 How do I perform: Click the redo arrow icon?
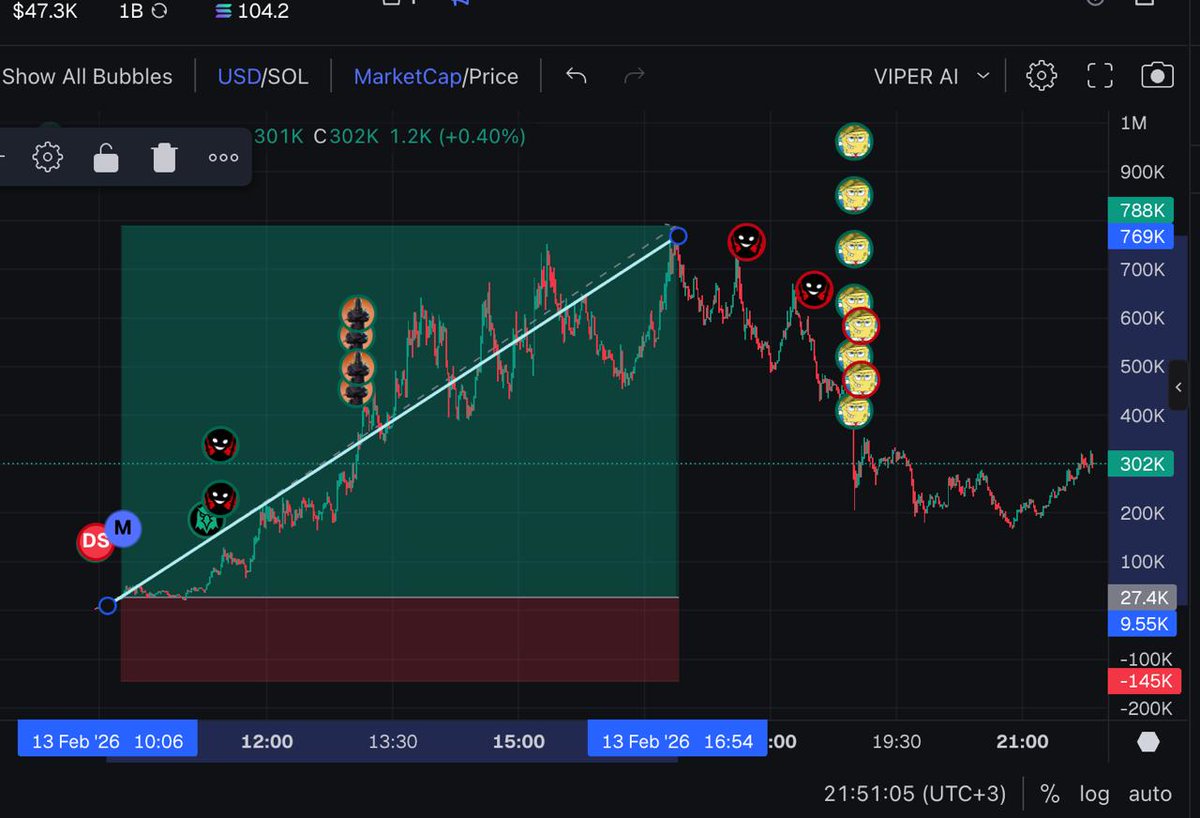click(x=634, y=76)
